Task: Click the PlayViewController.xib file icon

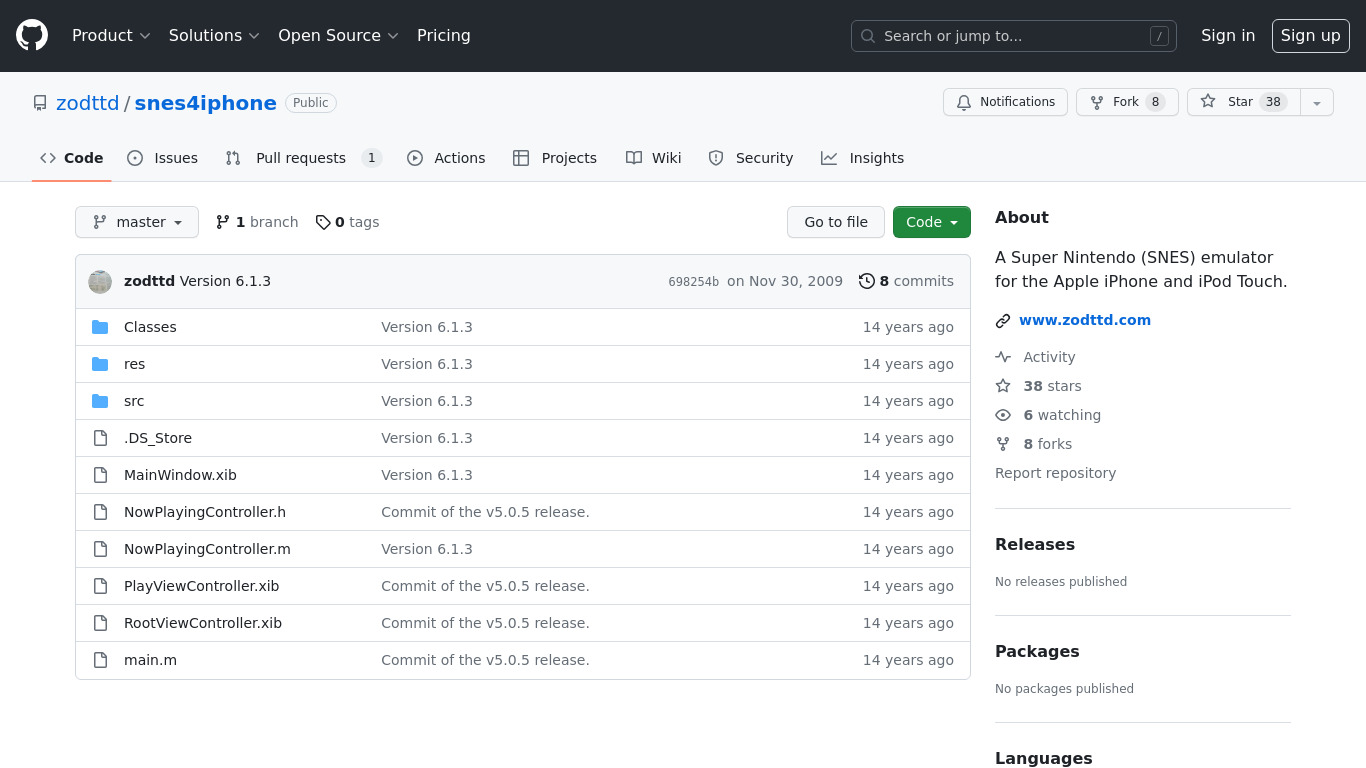Action: pyautogui.click(x=100, y=586)
